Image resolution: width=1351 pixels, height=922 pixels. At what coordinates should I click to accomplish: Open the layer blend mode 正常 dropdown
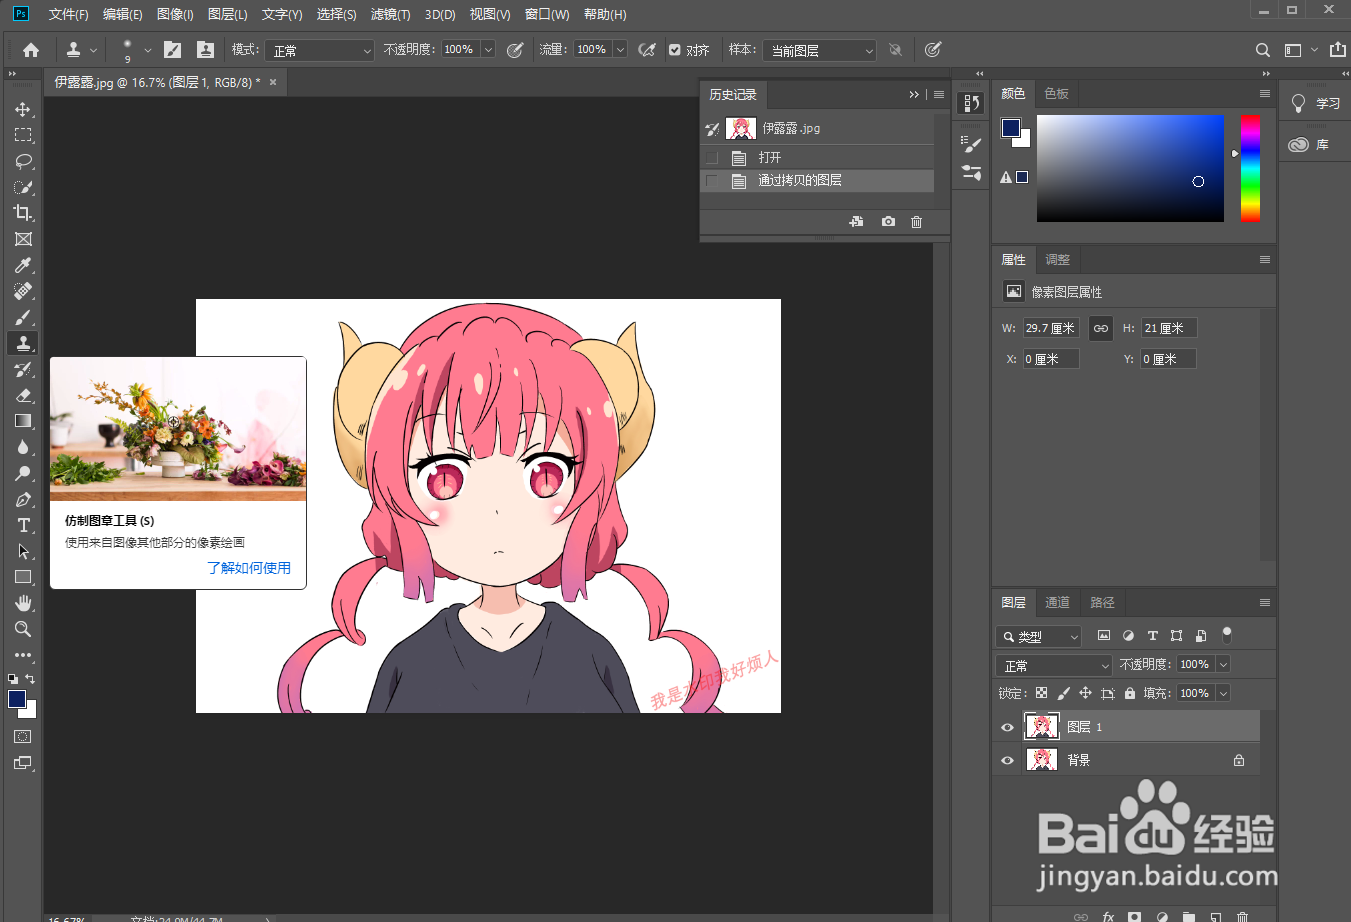click(1054, 665)
